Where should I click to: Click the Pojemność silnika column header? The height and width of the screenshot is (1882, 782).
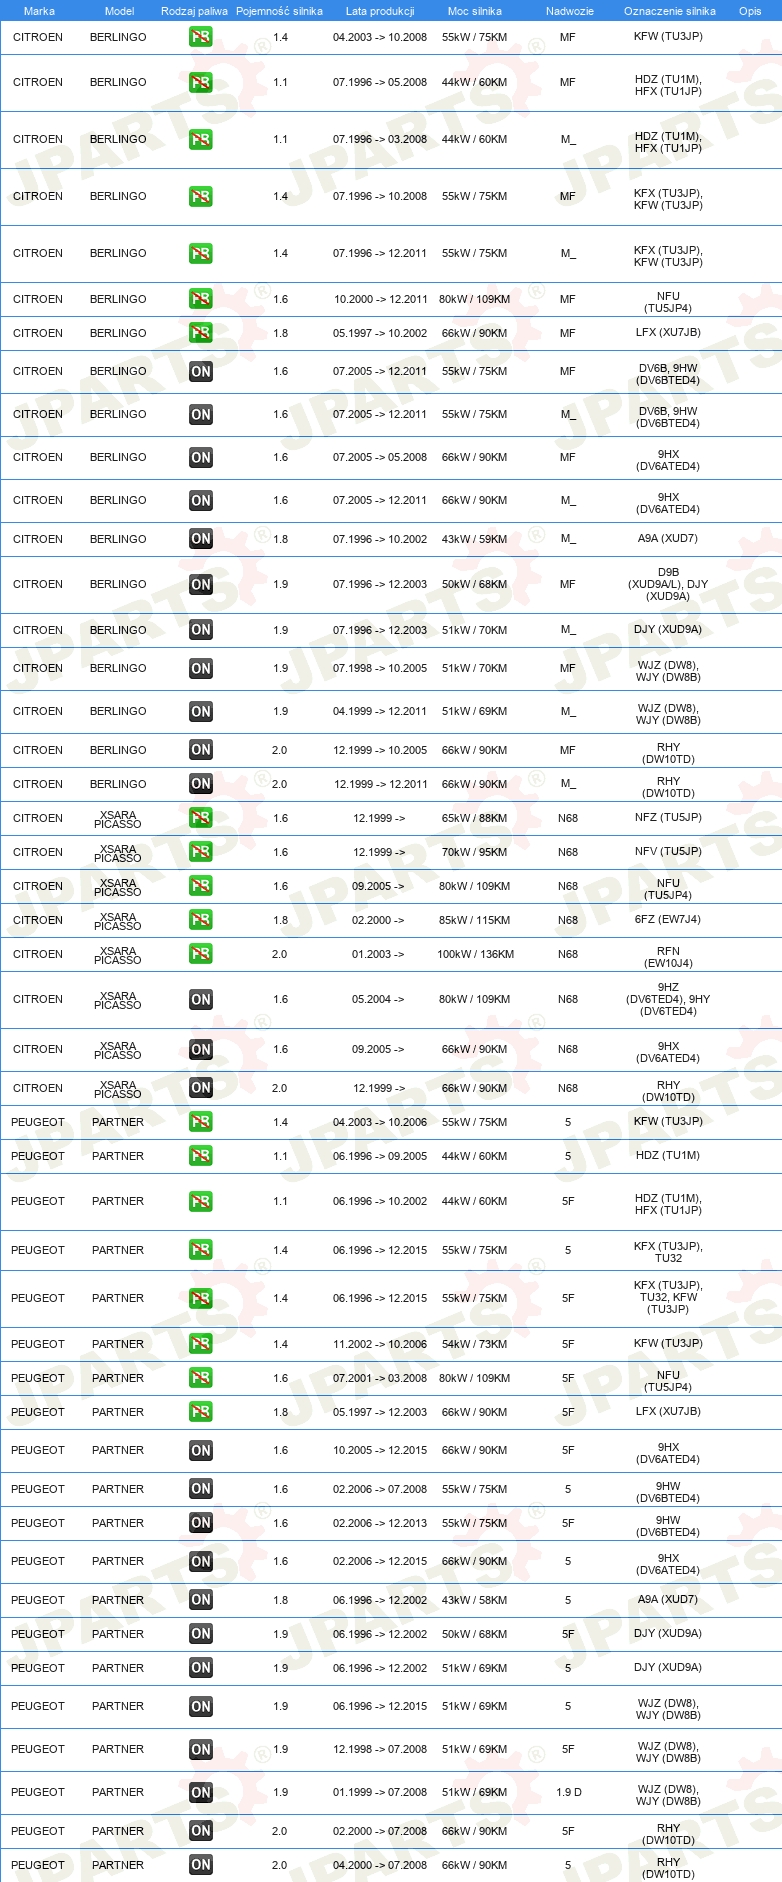point(279,11)
